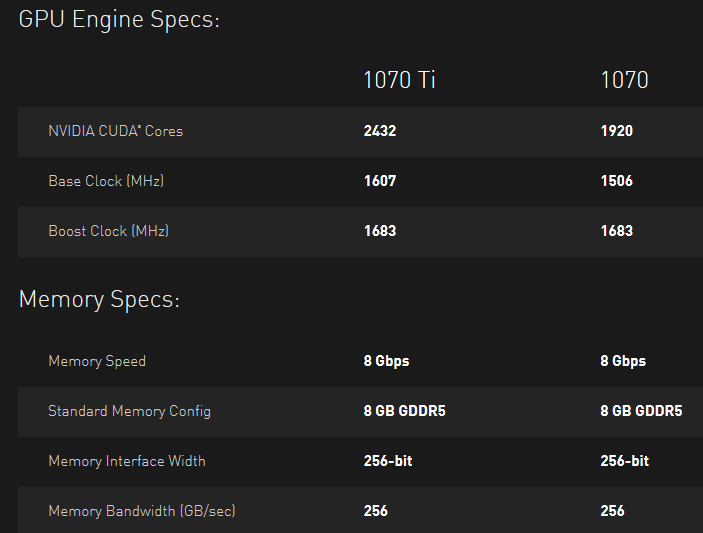The height and width of the screenshot is (533, 703).
Task: Click the 1920 CUDA cores value
Action: click(x=616, y=131)
